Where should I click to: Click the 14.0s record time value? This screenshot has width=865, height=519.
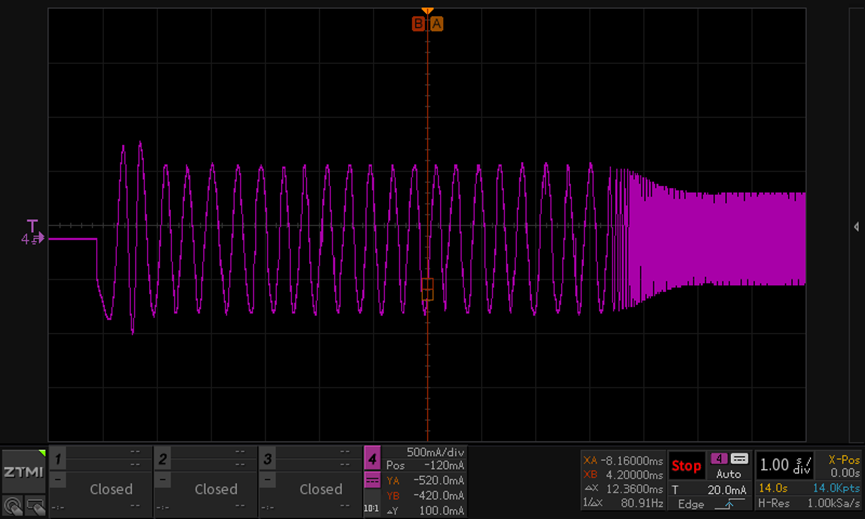pyautogui.click(x=773, y=488)
